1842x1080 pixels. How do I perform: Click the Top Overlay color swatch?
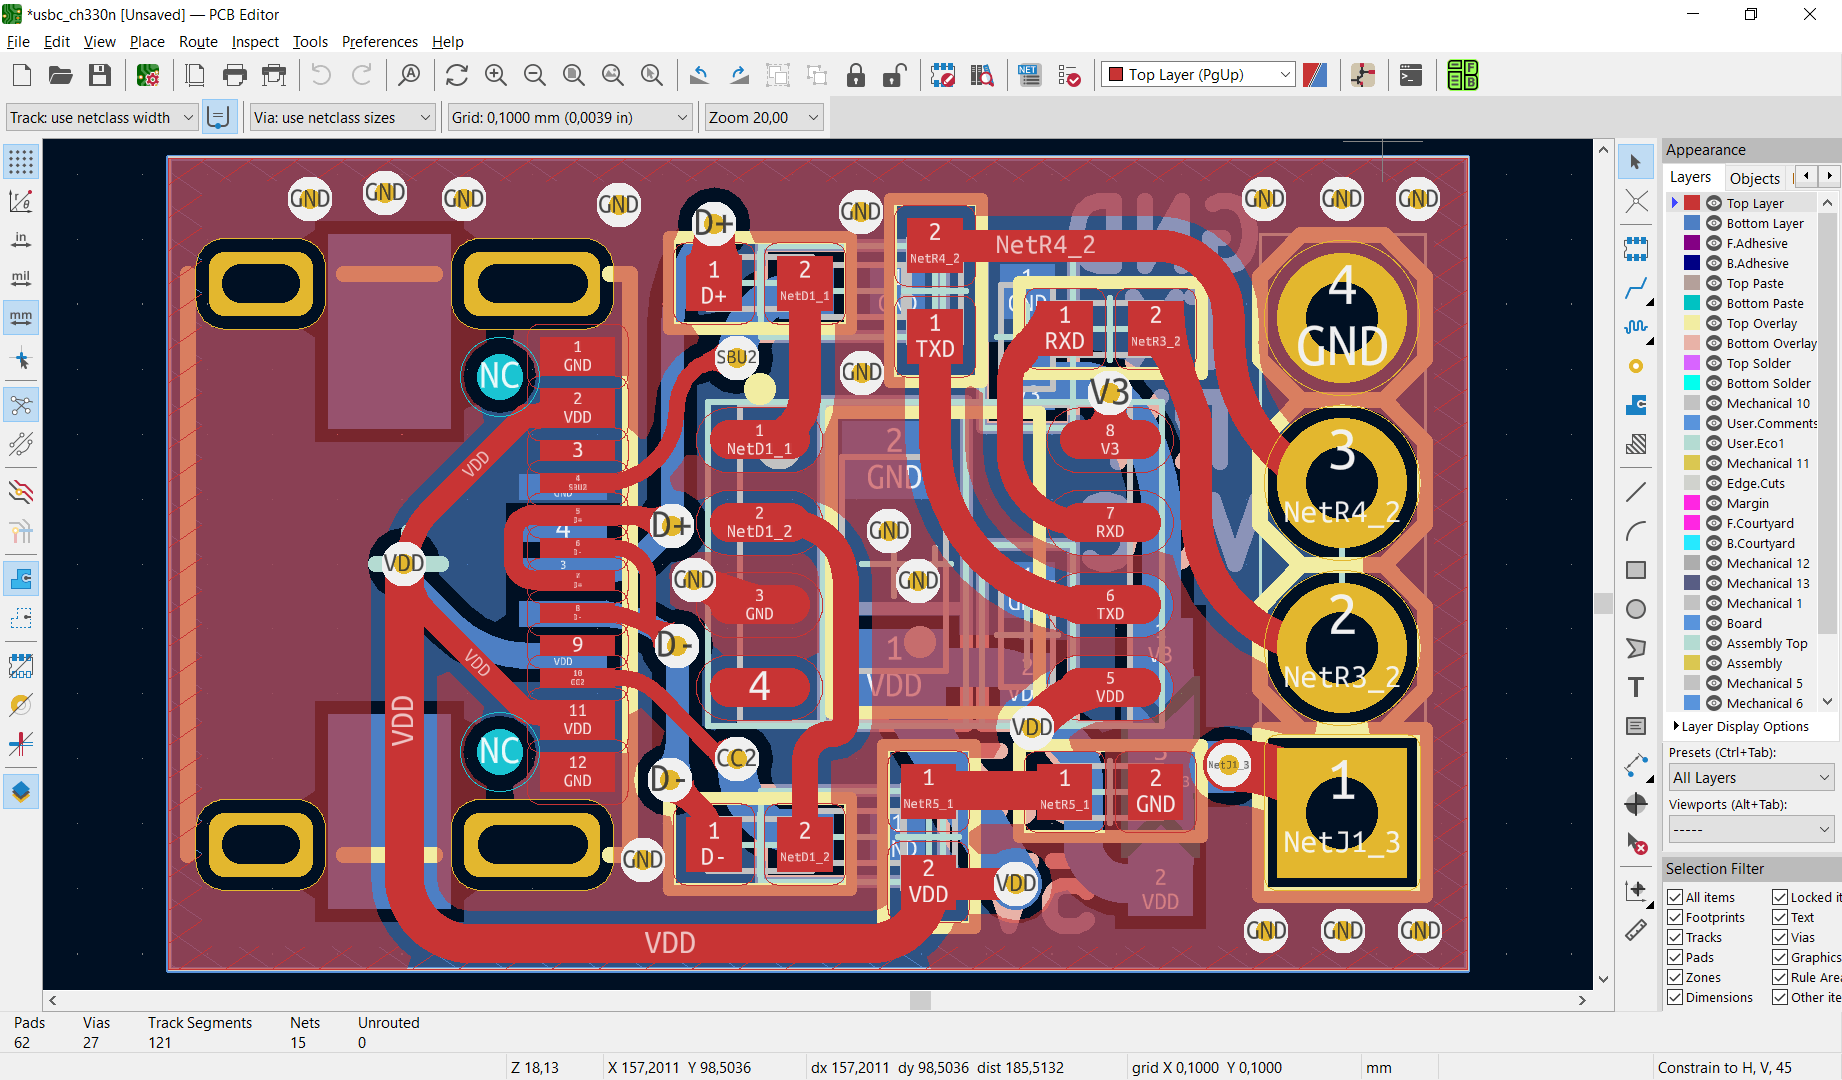[1692, 323]
